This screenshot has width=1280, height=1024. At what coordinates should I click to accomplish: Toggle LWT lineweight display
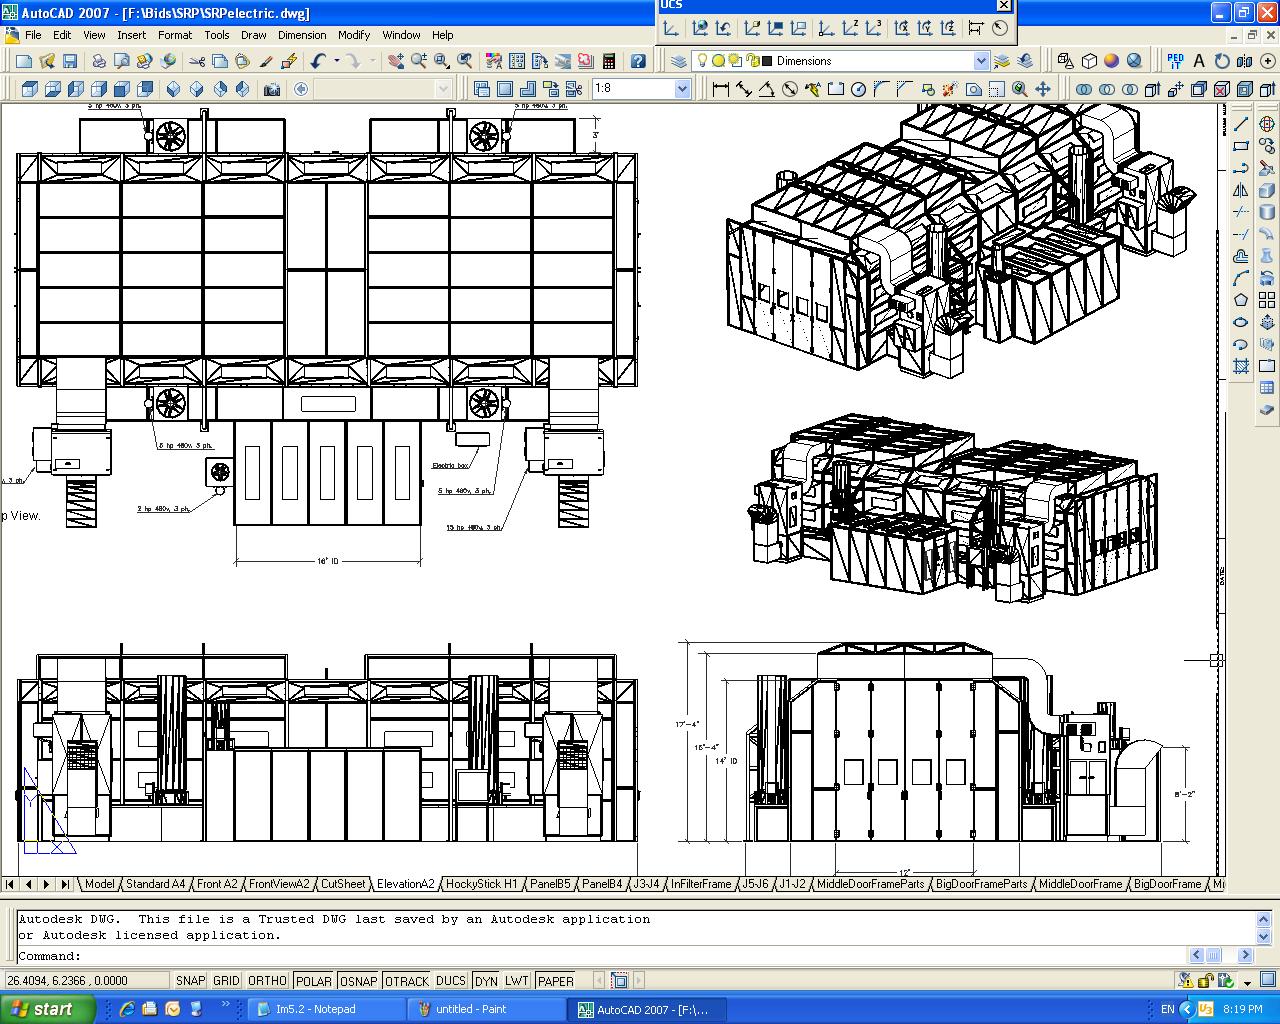click(516, 981)
